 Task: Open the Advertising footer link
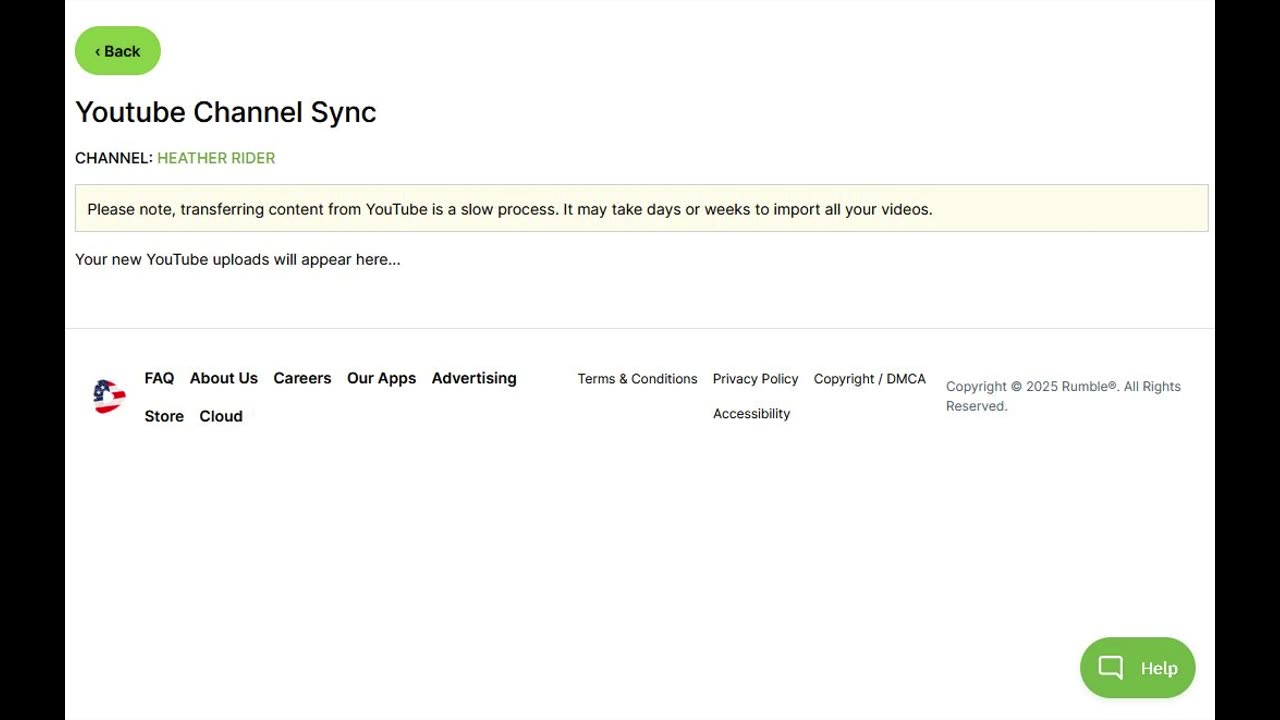click(x=474, y=378)
